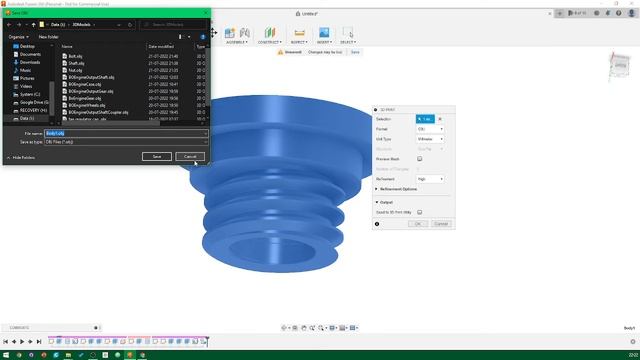The width and height of the screenshot is (640, 360).
Task: Click the timeline end marker
Action: click(207, 341)
